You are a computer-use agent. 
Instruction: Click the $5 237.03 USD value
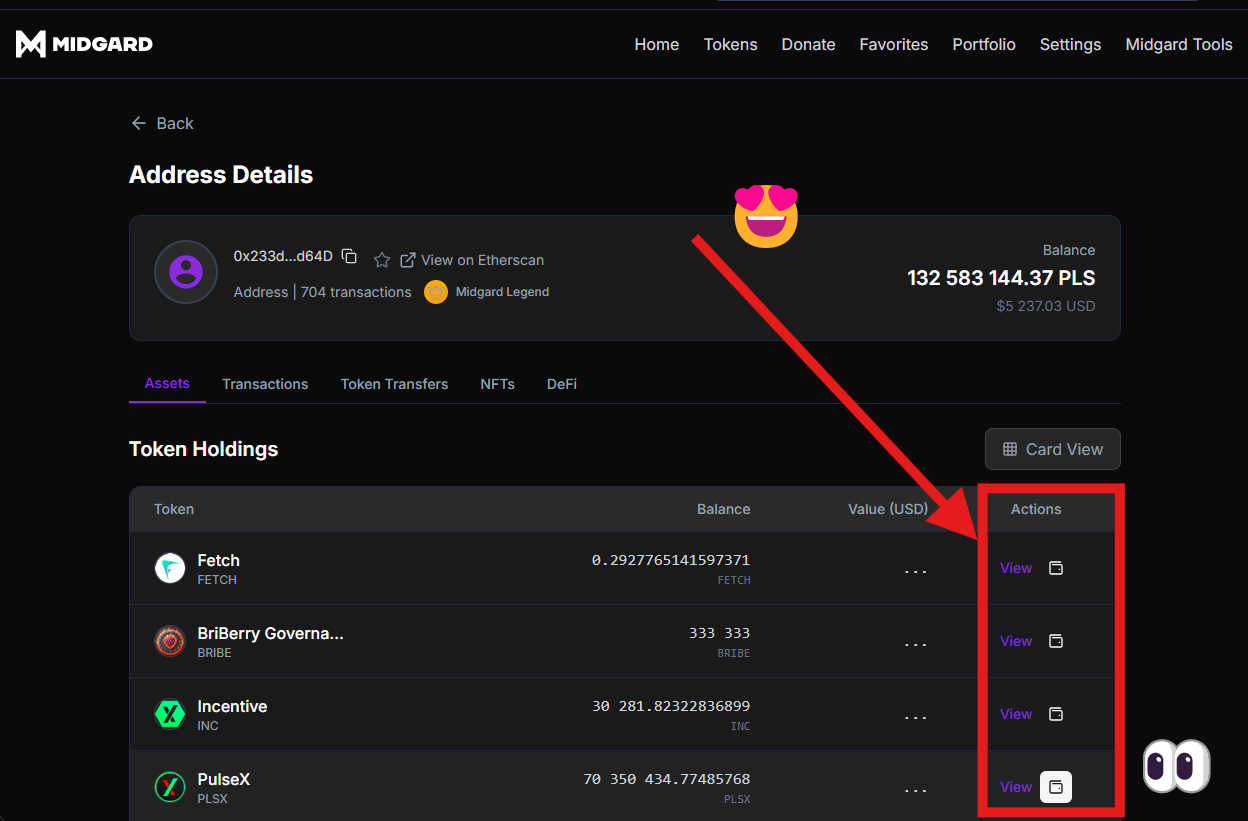1046,306
